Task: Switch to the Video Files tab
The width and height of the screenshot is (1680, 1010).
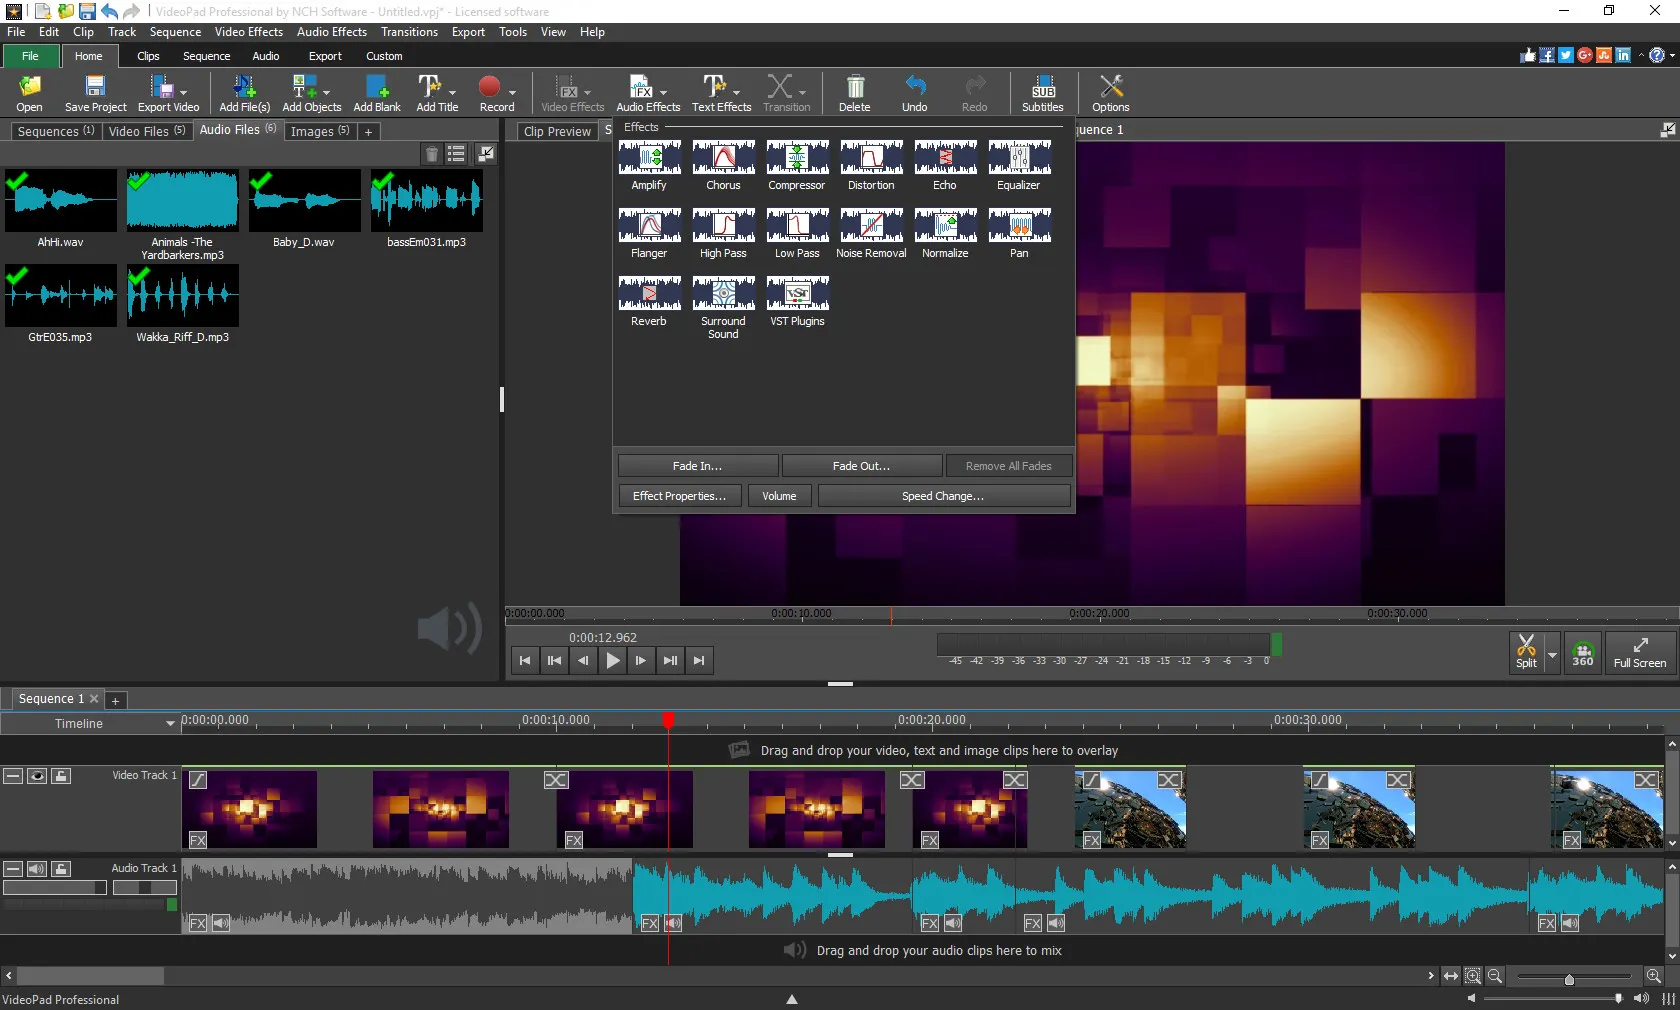Action: [147, 131]
